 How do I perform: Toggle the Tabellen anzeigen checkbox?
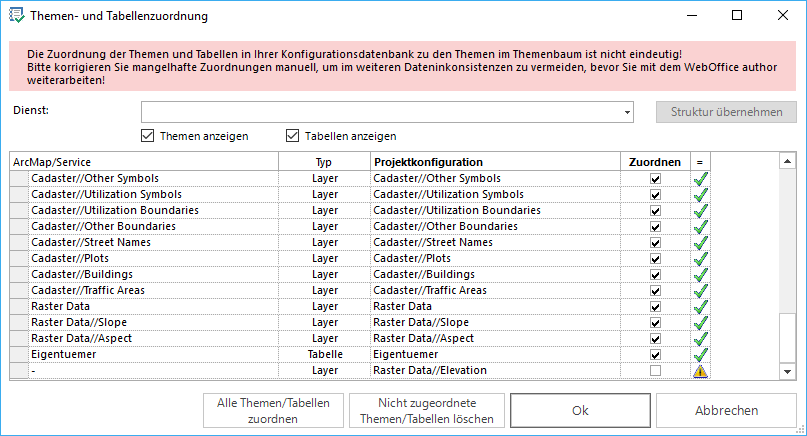[x=292, y=136]
